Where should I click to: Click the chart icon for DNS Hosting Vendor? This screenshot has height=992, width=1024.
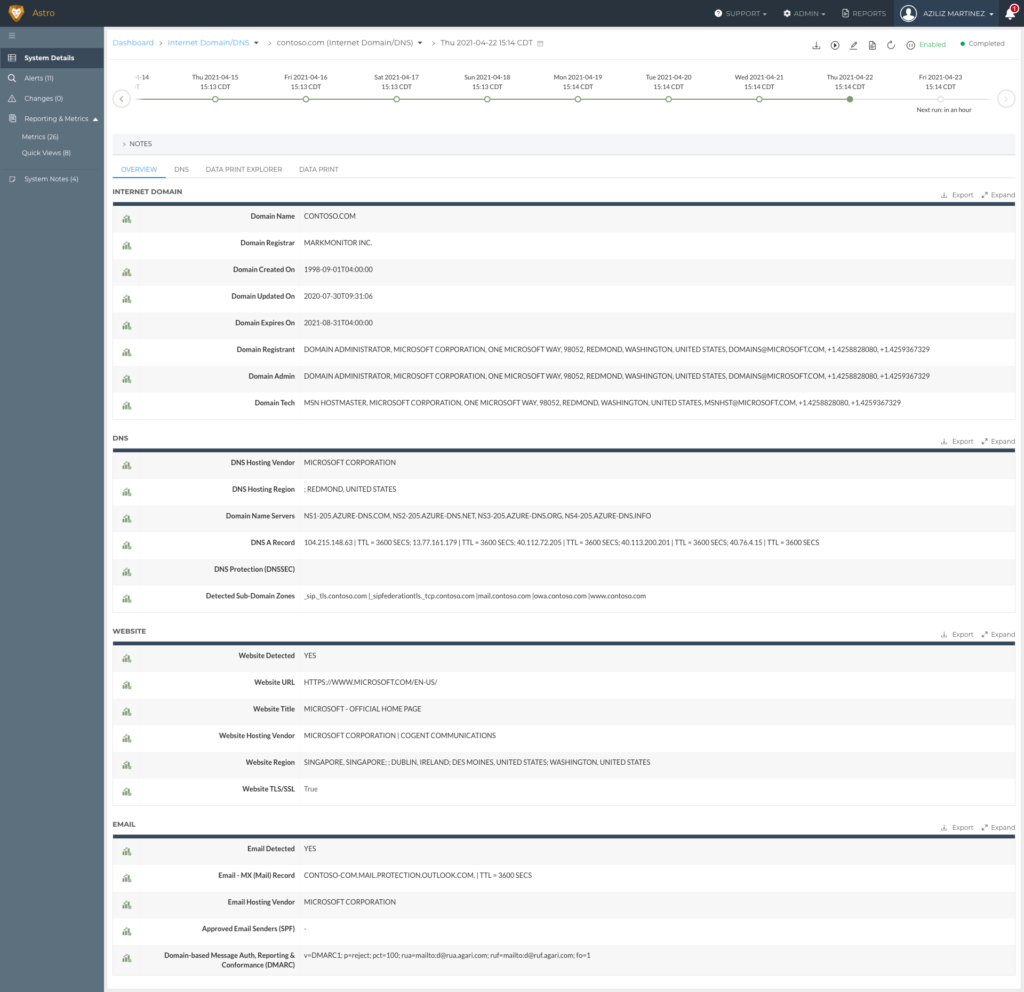tap(127, 466)
